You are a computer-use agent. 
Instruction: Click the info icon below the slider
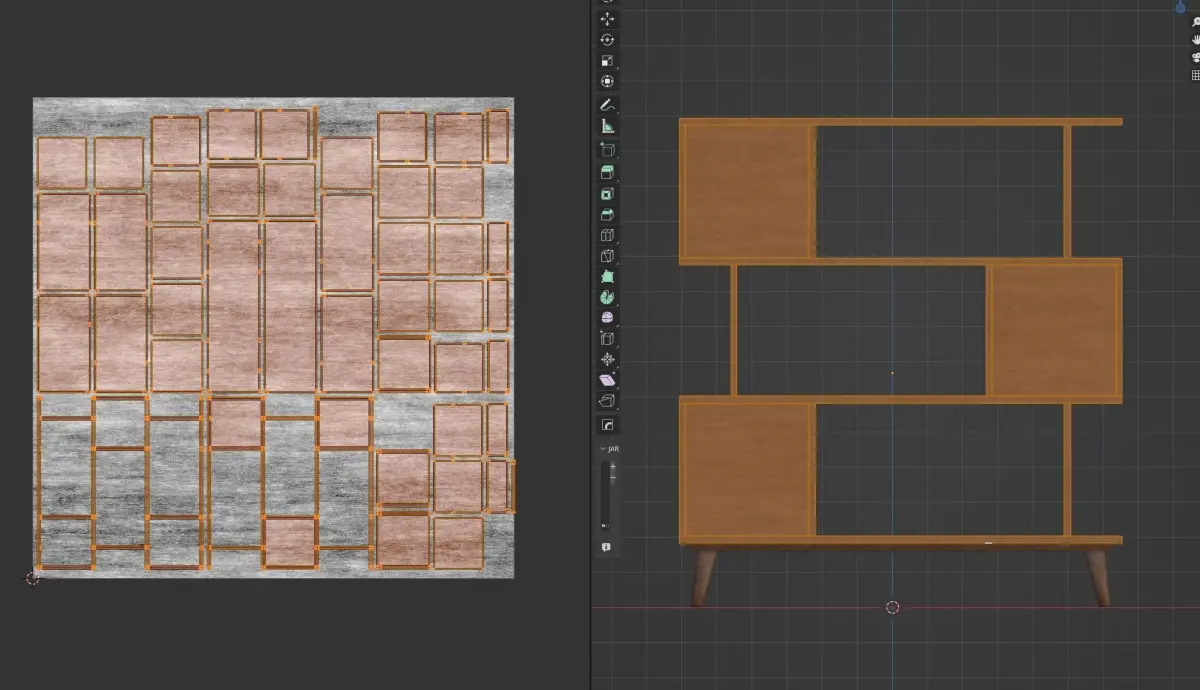click(607, 548)
